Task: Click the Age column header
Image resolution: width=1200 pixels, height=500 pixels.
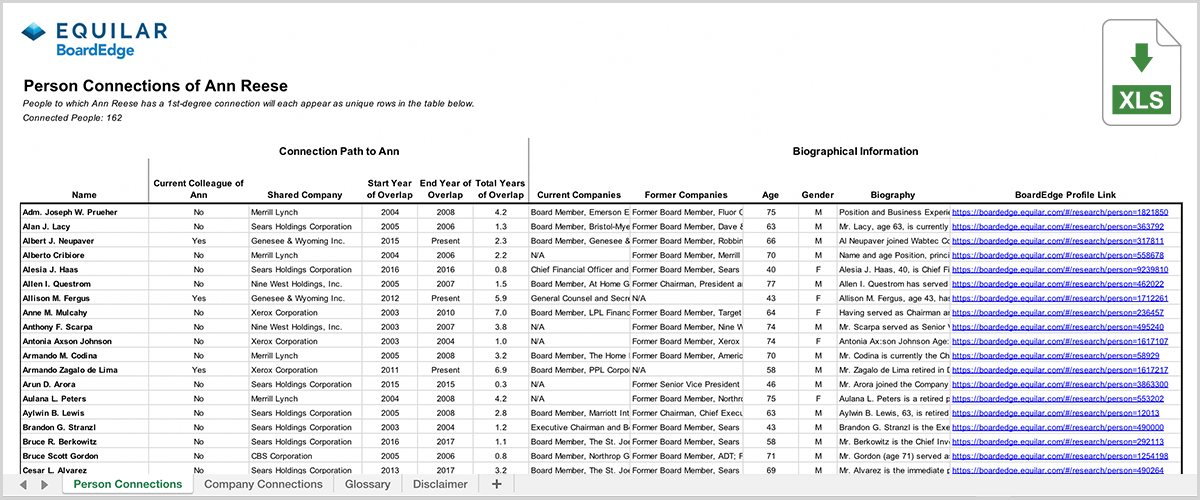Action: pos(770,195)
